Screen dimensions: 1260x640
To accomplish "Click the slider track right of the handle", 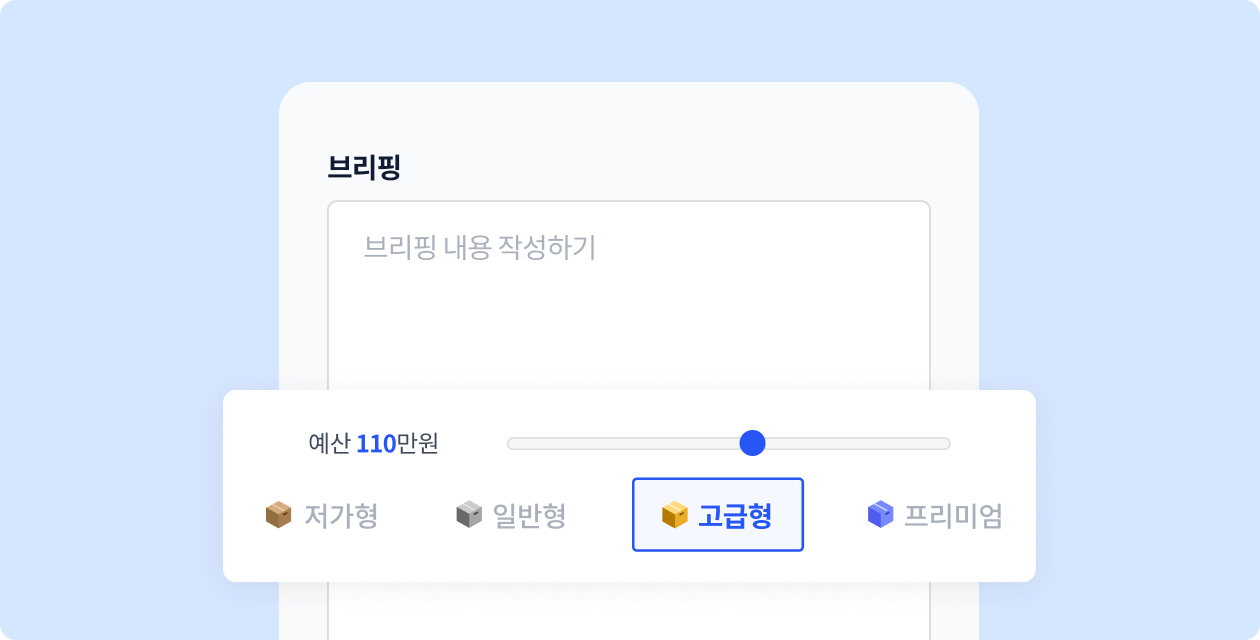I will tap(858, 443).
